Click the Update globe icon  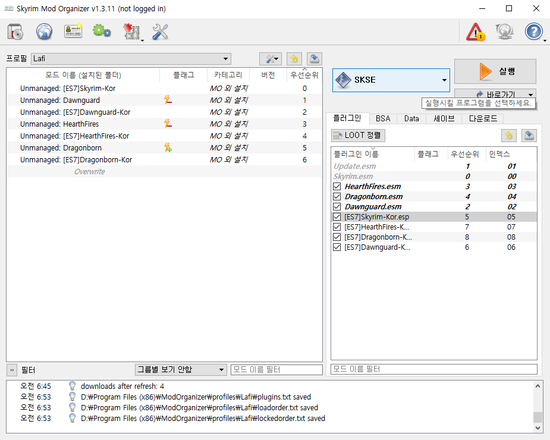[504, 32]
